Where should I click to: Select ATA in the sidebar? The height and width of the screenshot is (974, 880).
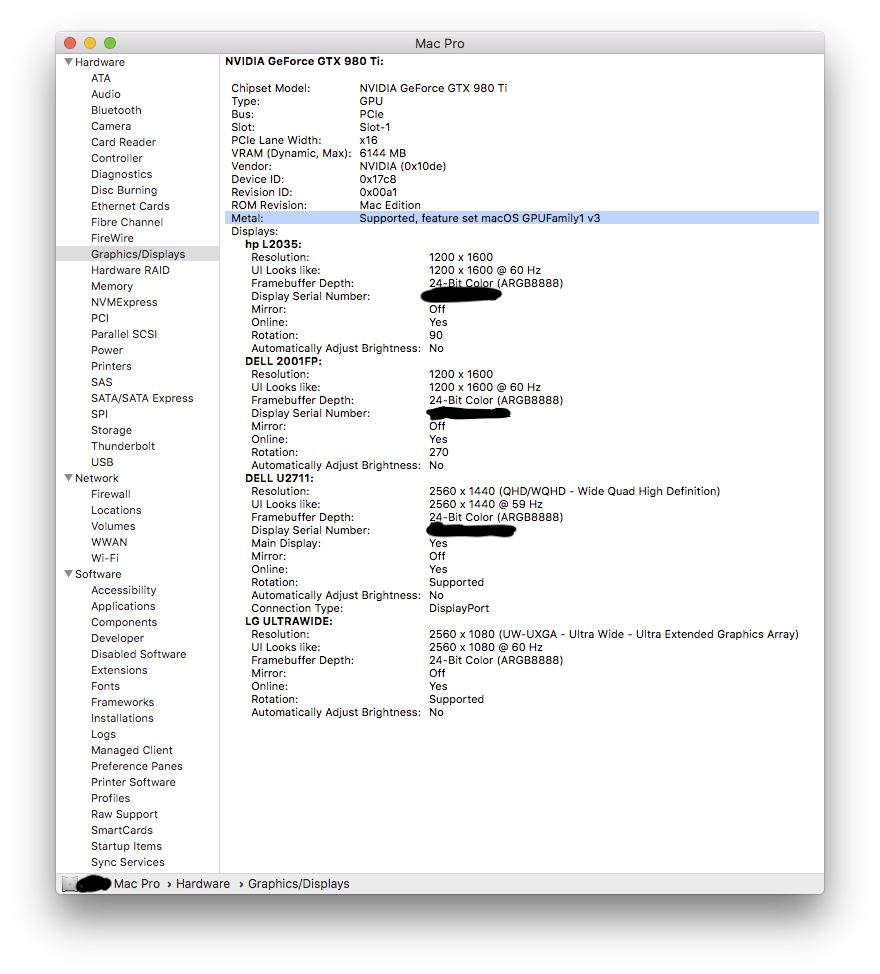point(101,78)
